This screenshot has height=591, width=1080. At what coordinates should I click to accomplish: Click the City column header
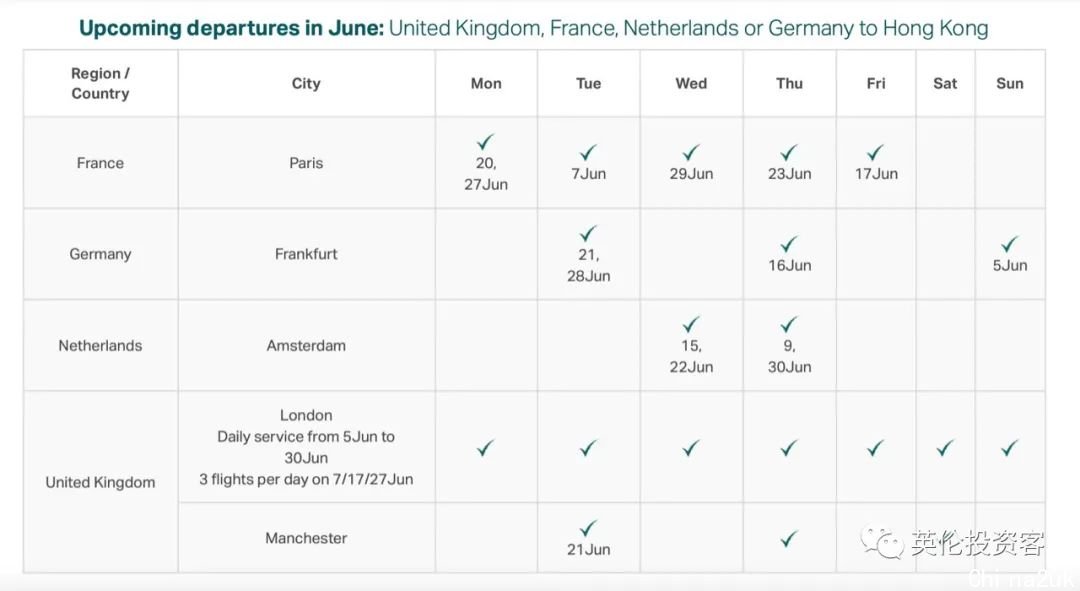(x=306, y=83)
